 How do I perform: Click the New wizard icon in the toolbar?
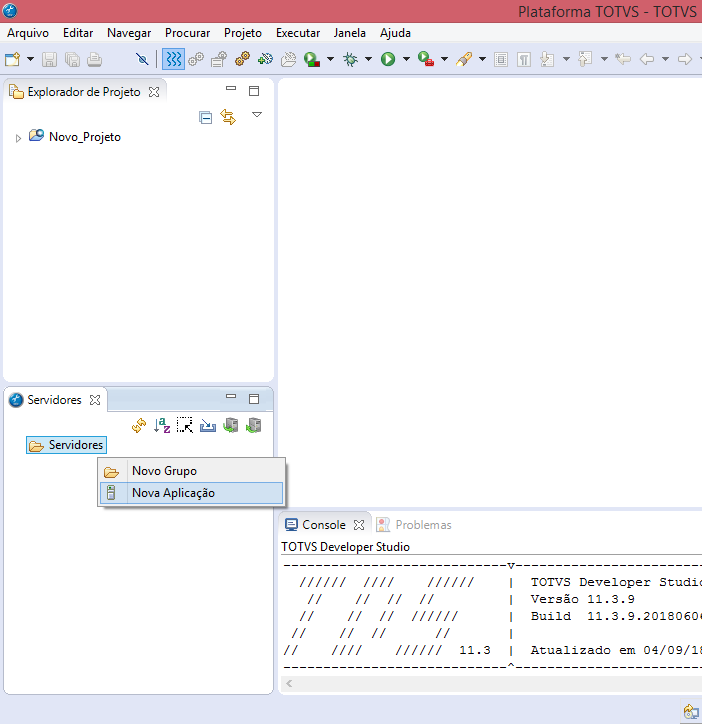tap(12, 59)
